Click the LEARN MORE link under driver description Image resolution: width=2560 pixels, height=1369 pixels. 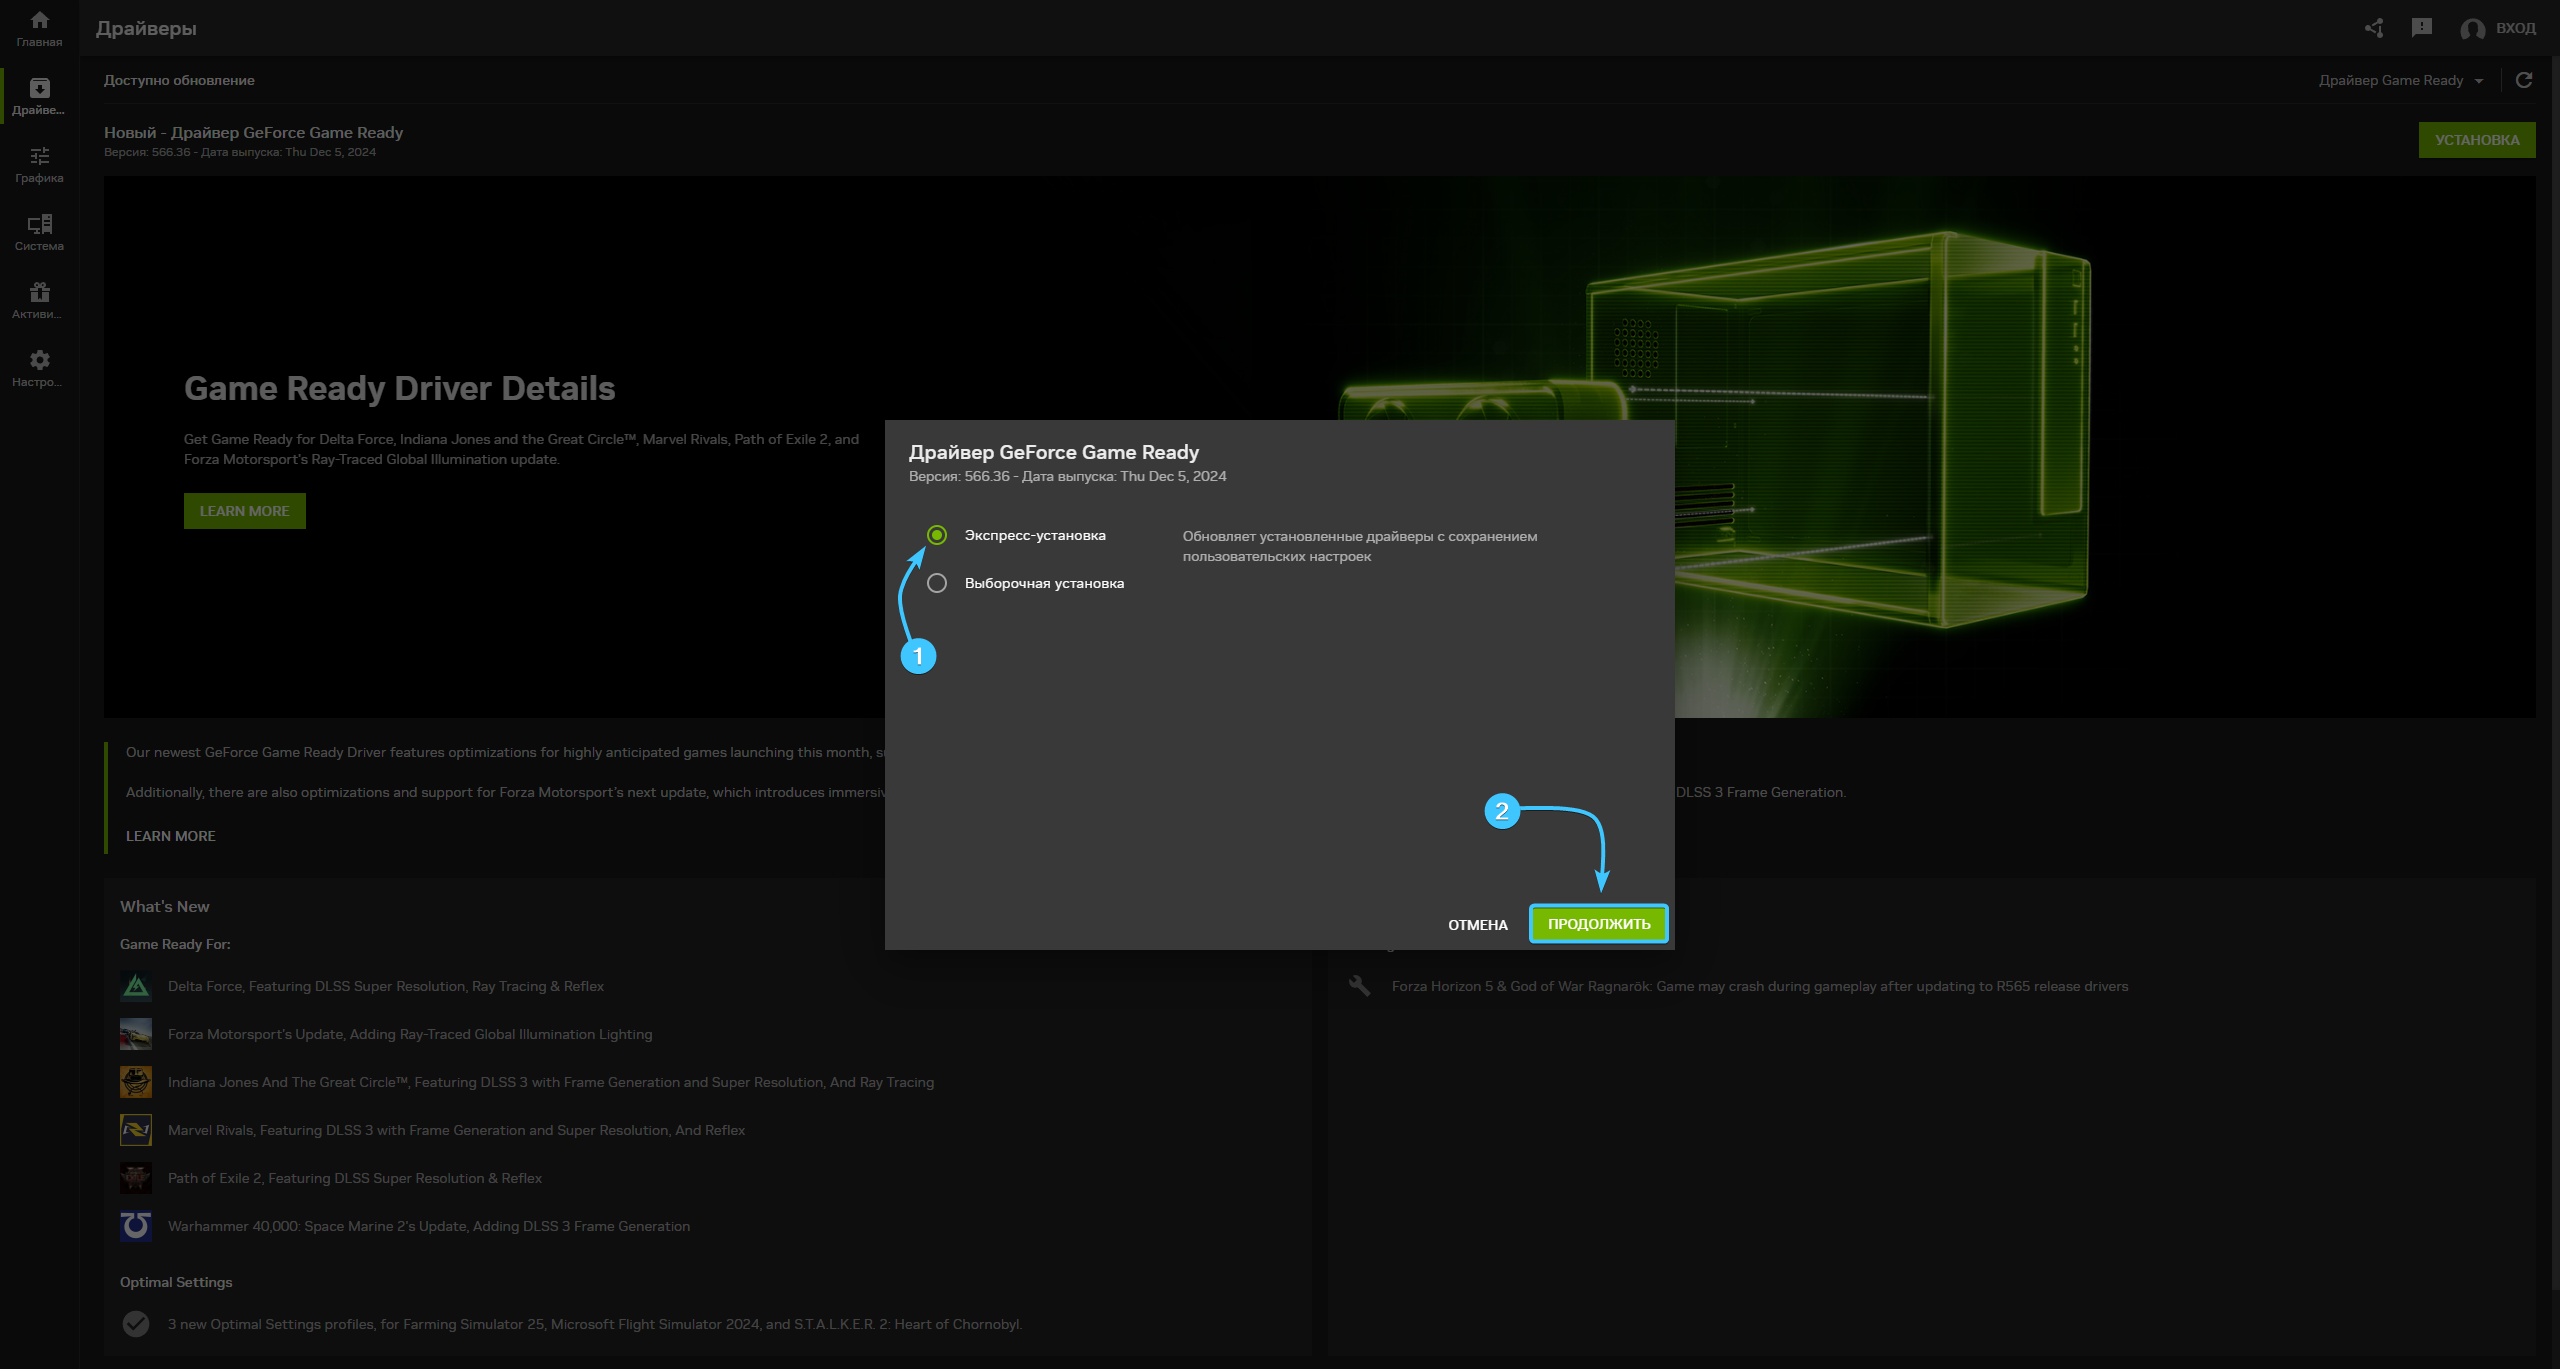tap(171, 836)
